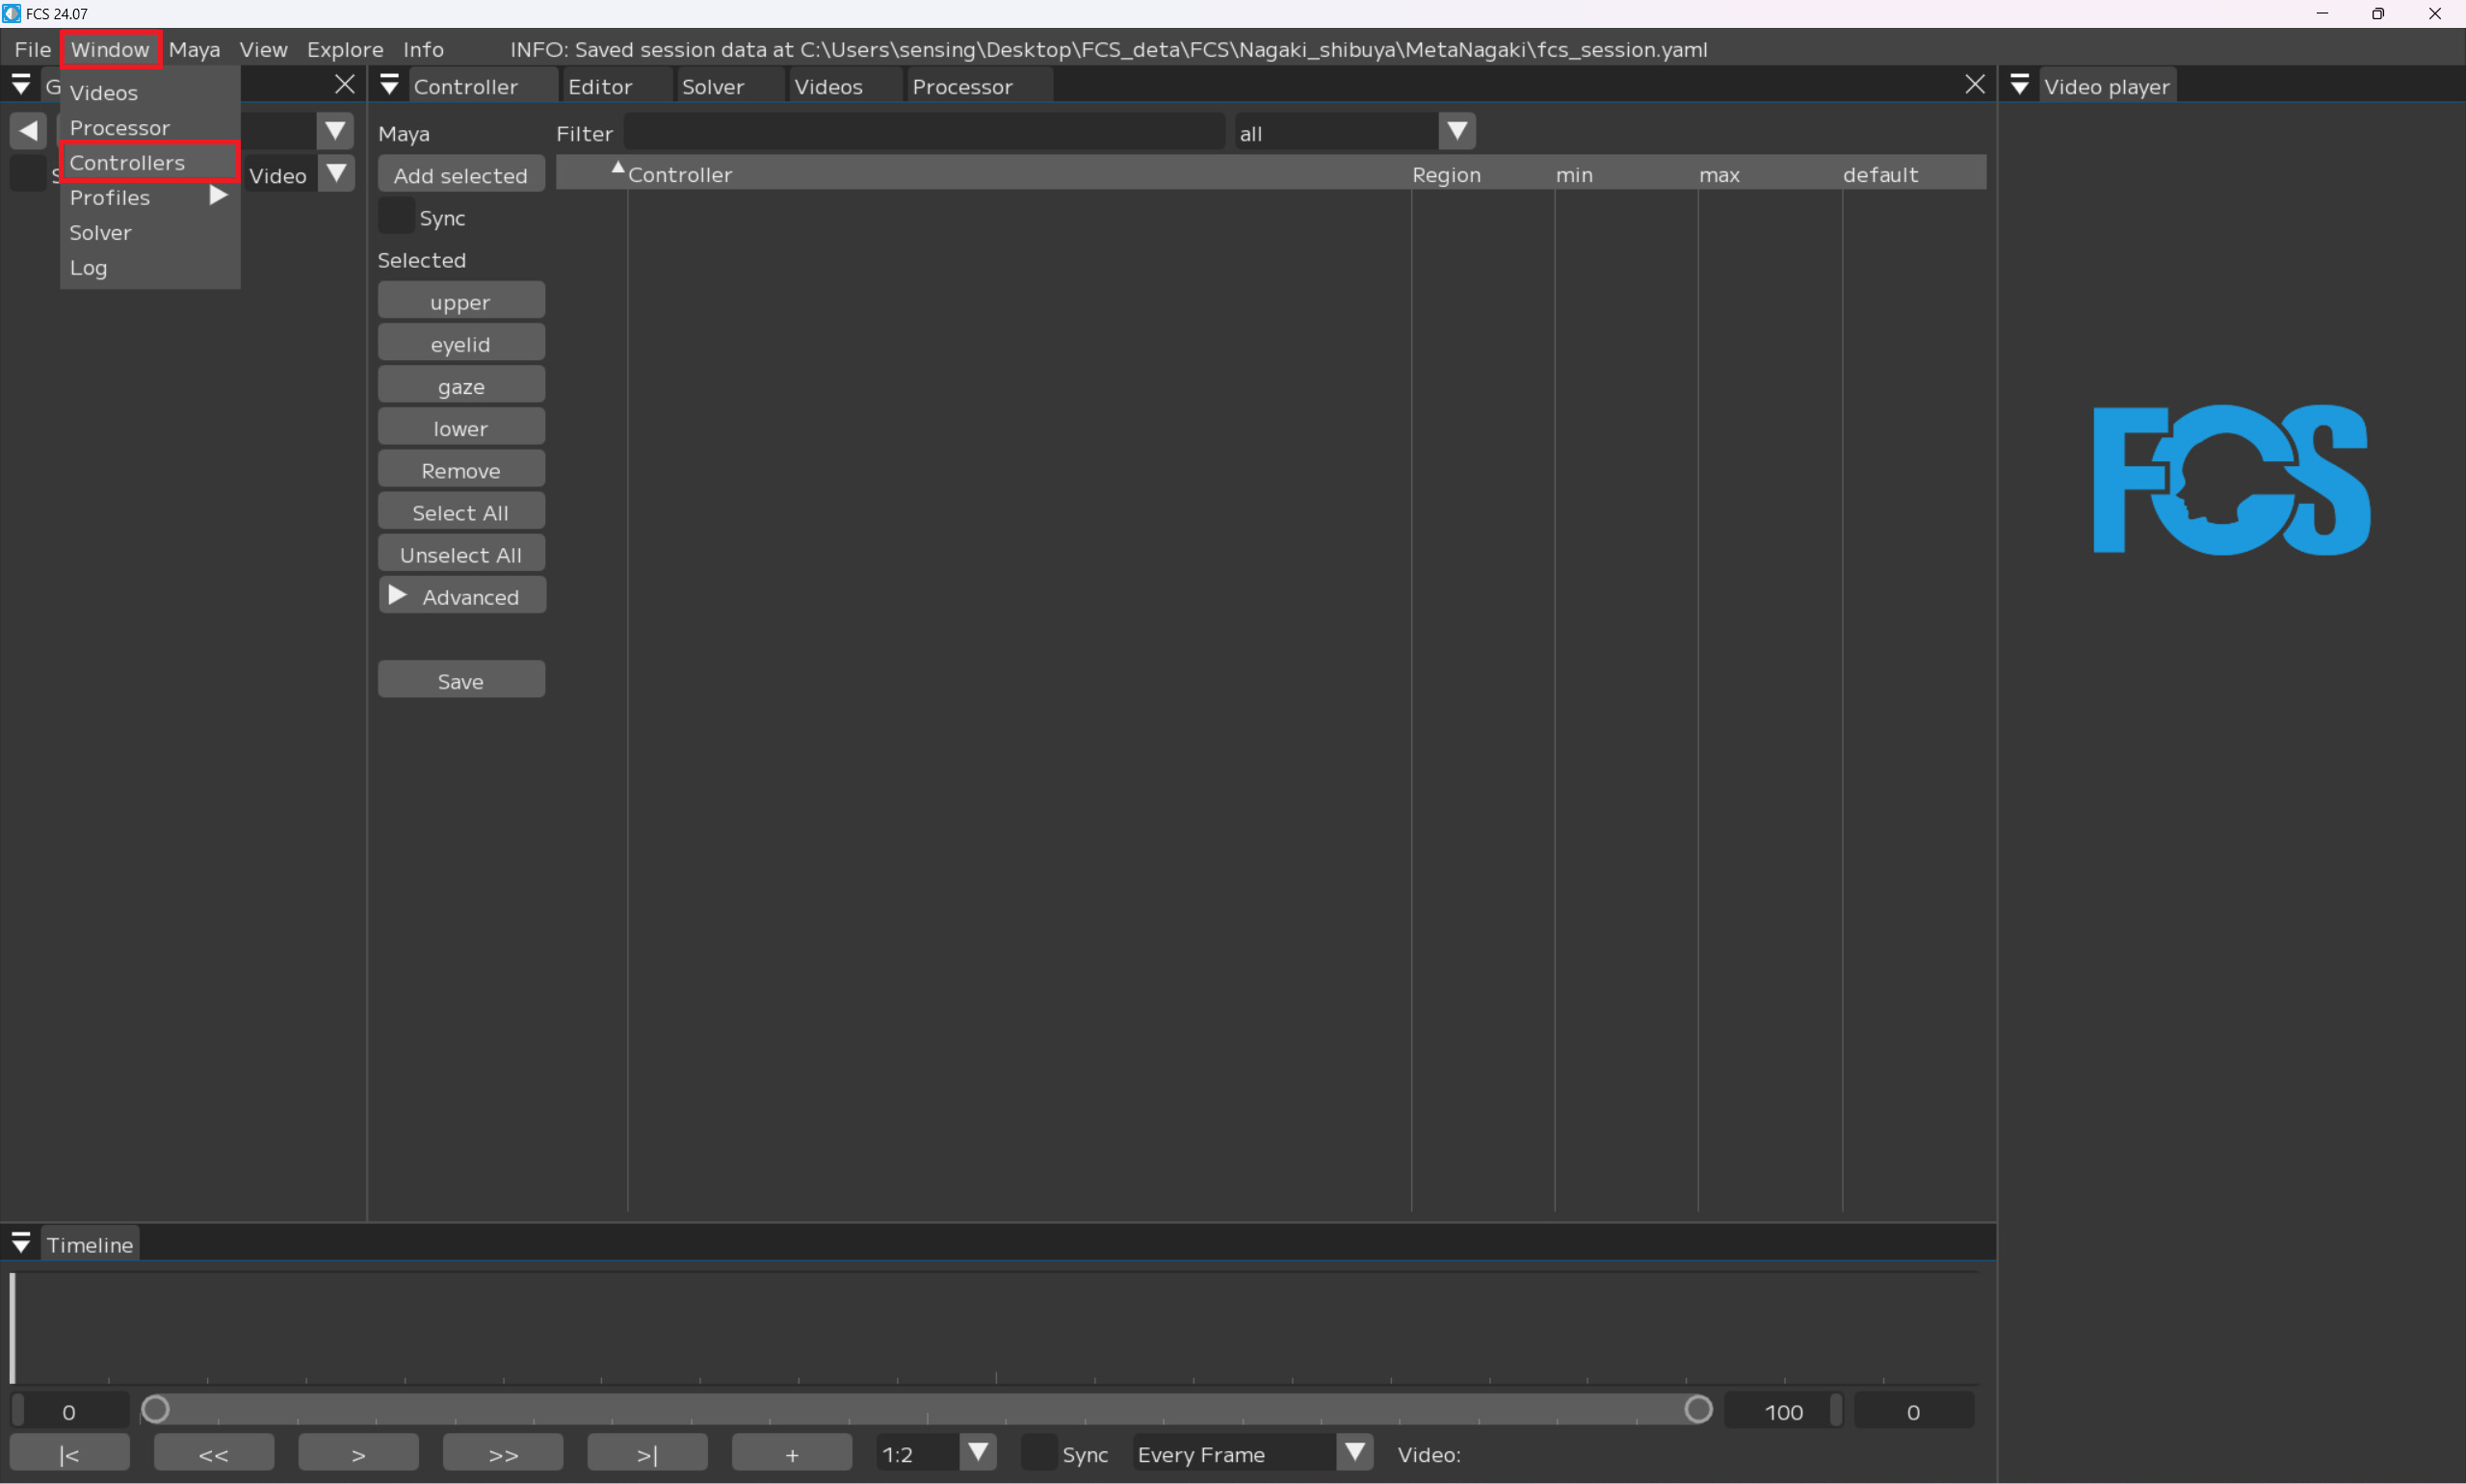Switch to the Editor tab
2466x1484 pixels.
tap(600, 87)
